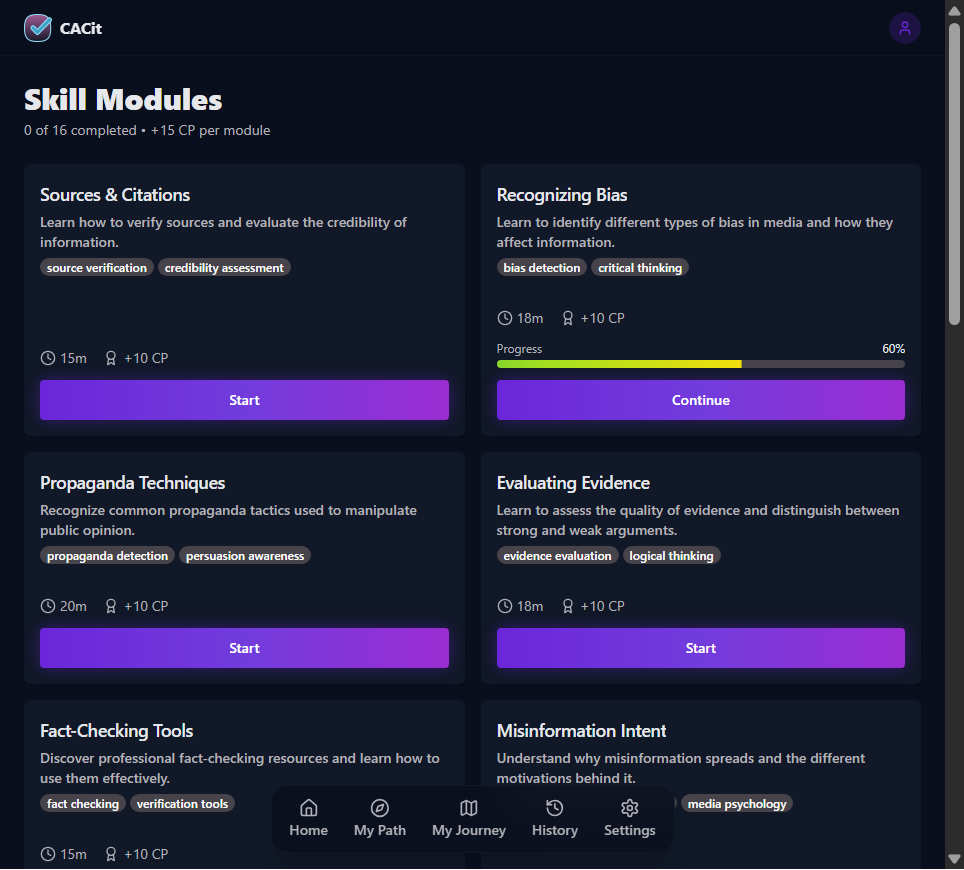Start the Propaganda Techniques module
This screenshot has width=964, height=870.
pos(244,648)
